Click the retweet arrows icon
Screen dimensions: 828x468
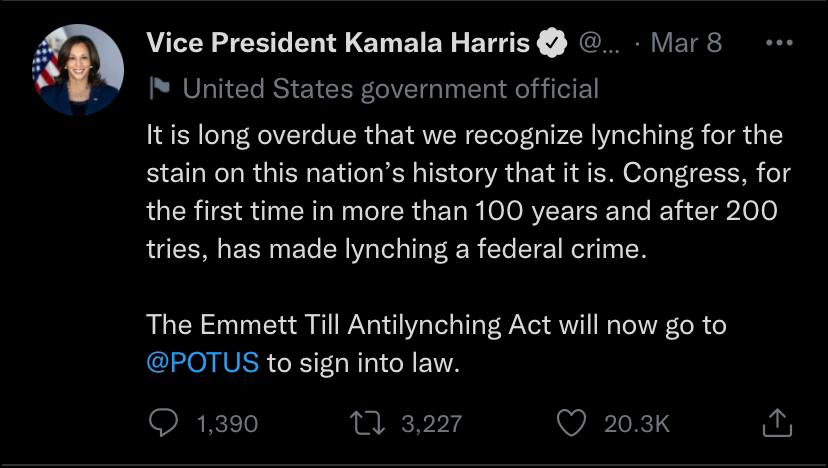370,423
